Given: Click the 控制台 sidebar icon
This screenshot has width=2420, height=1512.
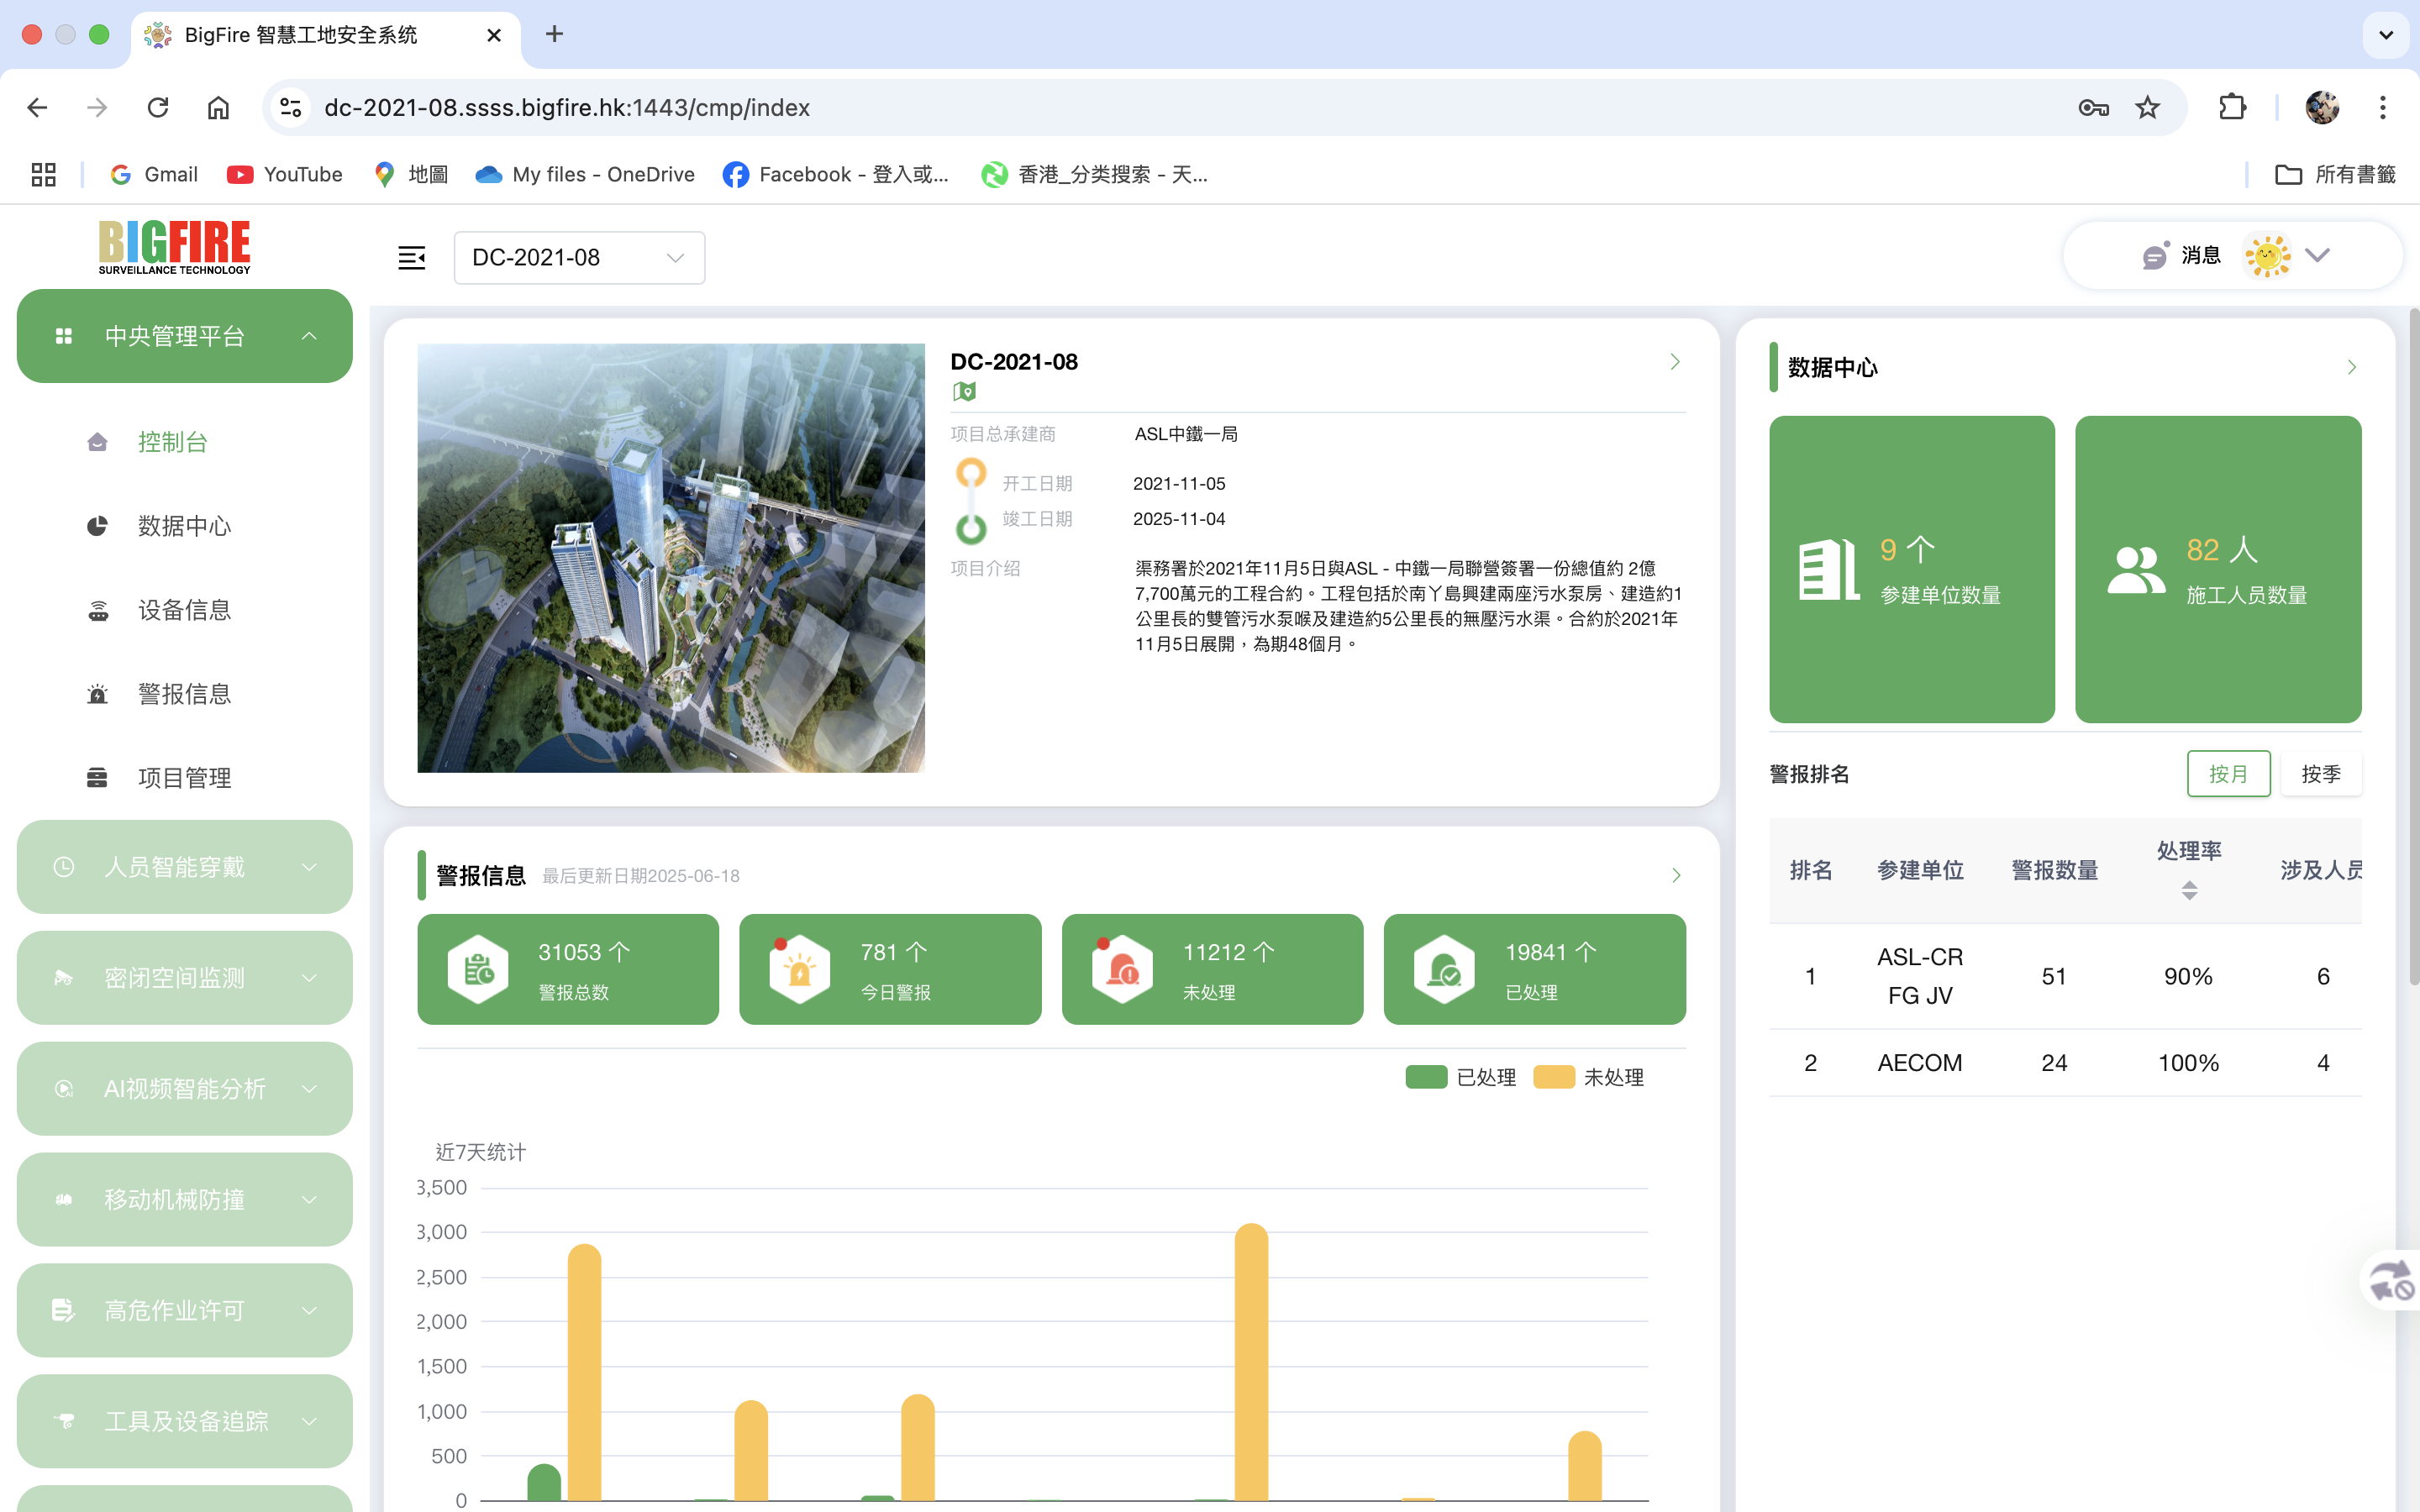Looking at the screenshot, I should click(97, 442).
